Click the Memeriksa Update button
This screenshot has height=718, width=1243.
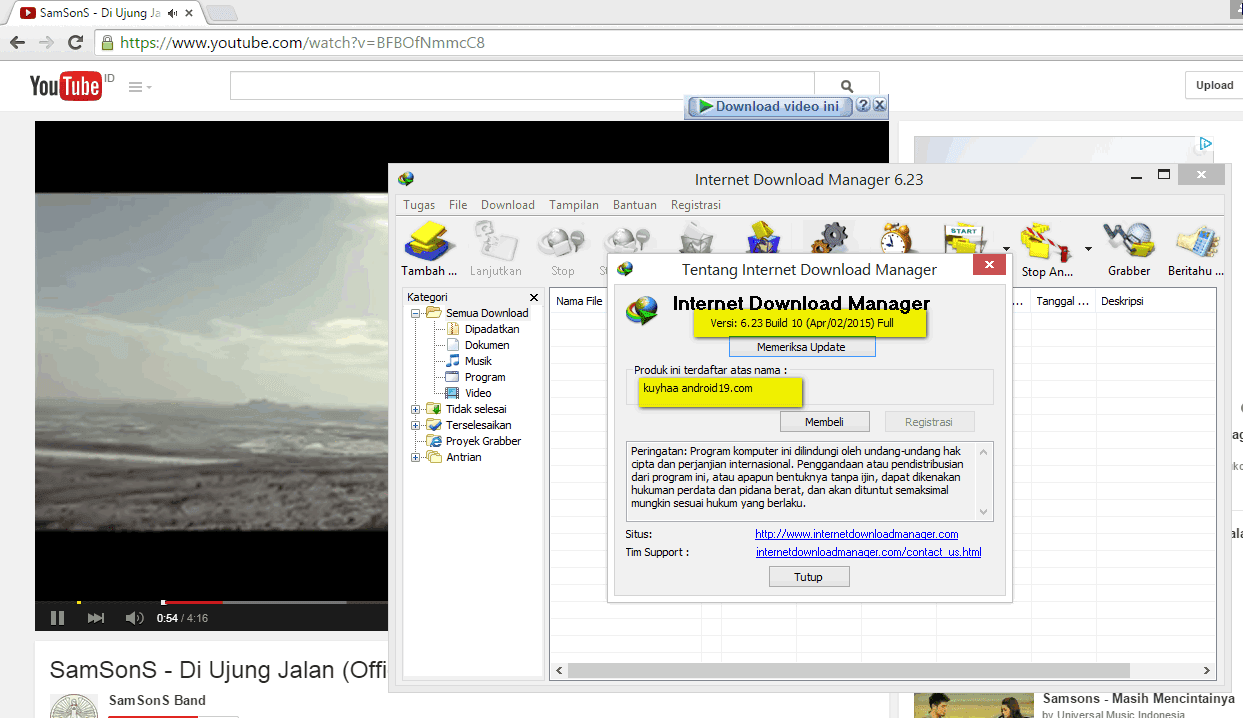click(802, 347)
